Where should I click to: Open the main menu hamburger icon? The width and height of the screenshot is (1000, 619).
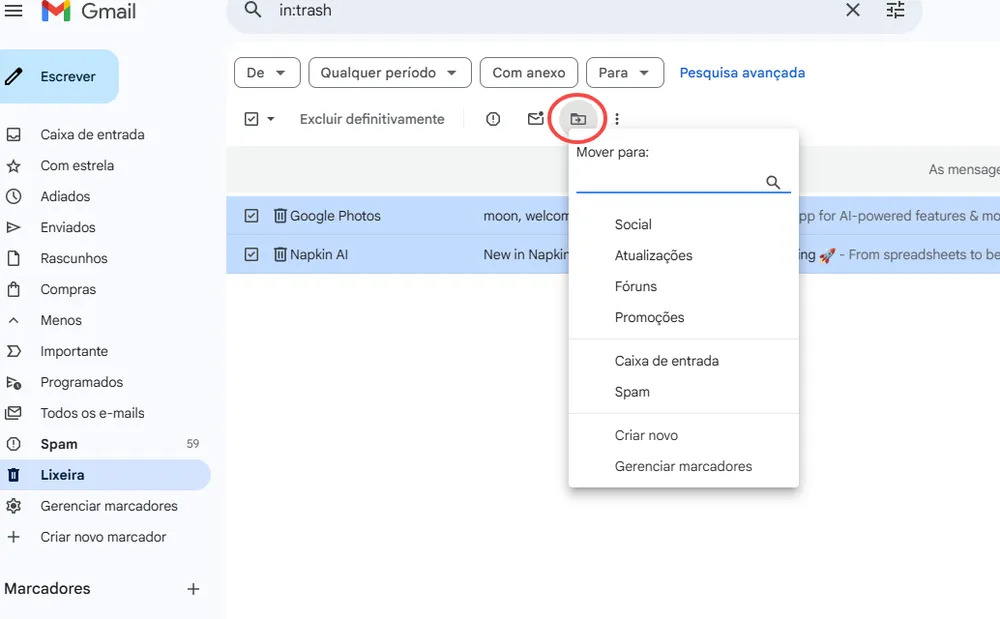pyautogui.click(x=14, y=10)
